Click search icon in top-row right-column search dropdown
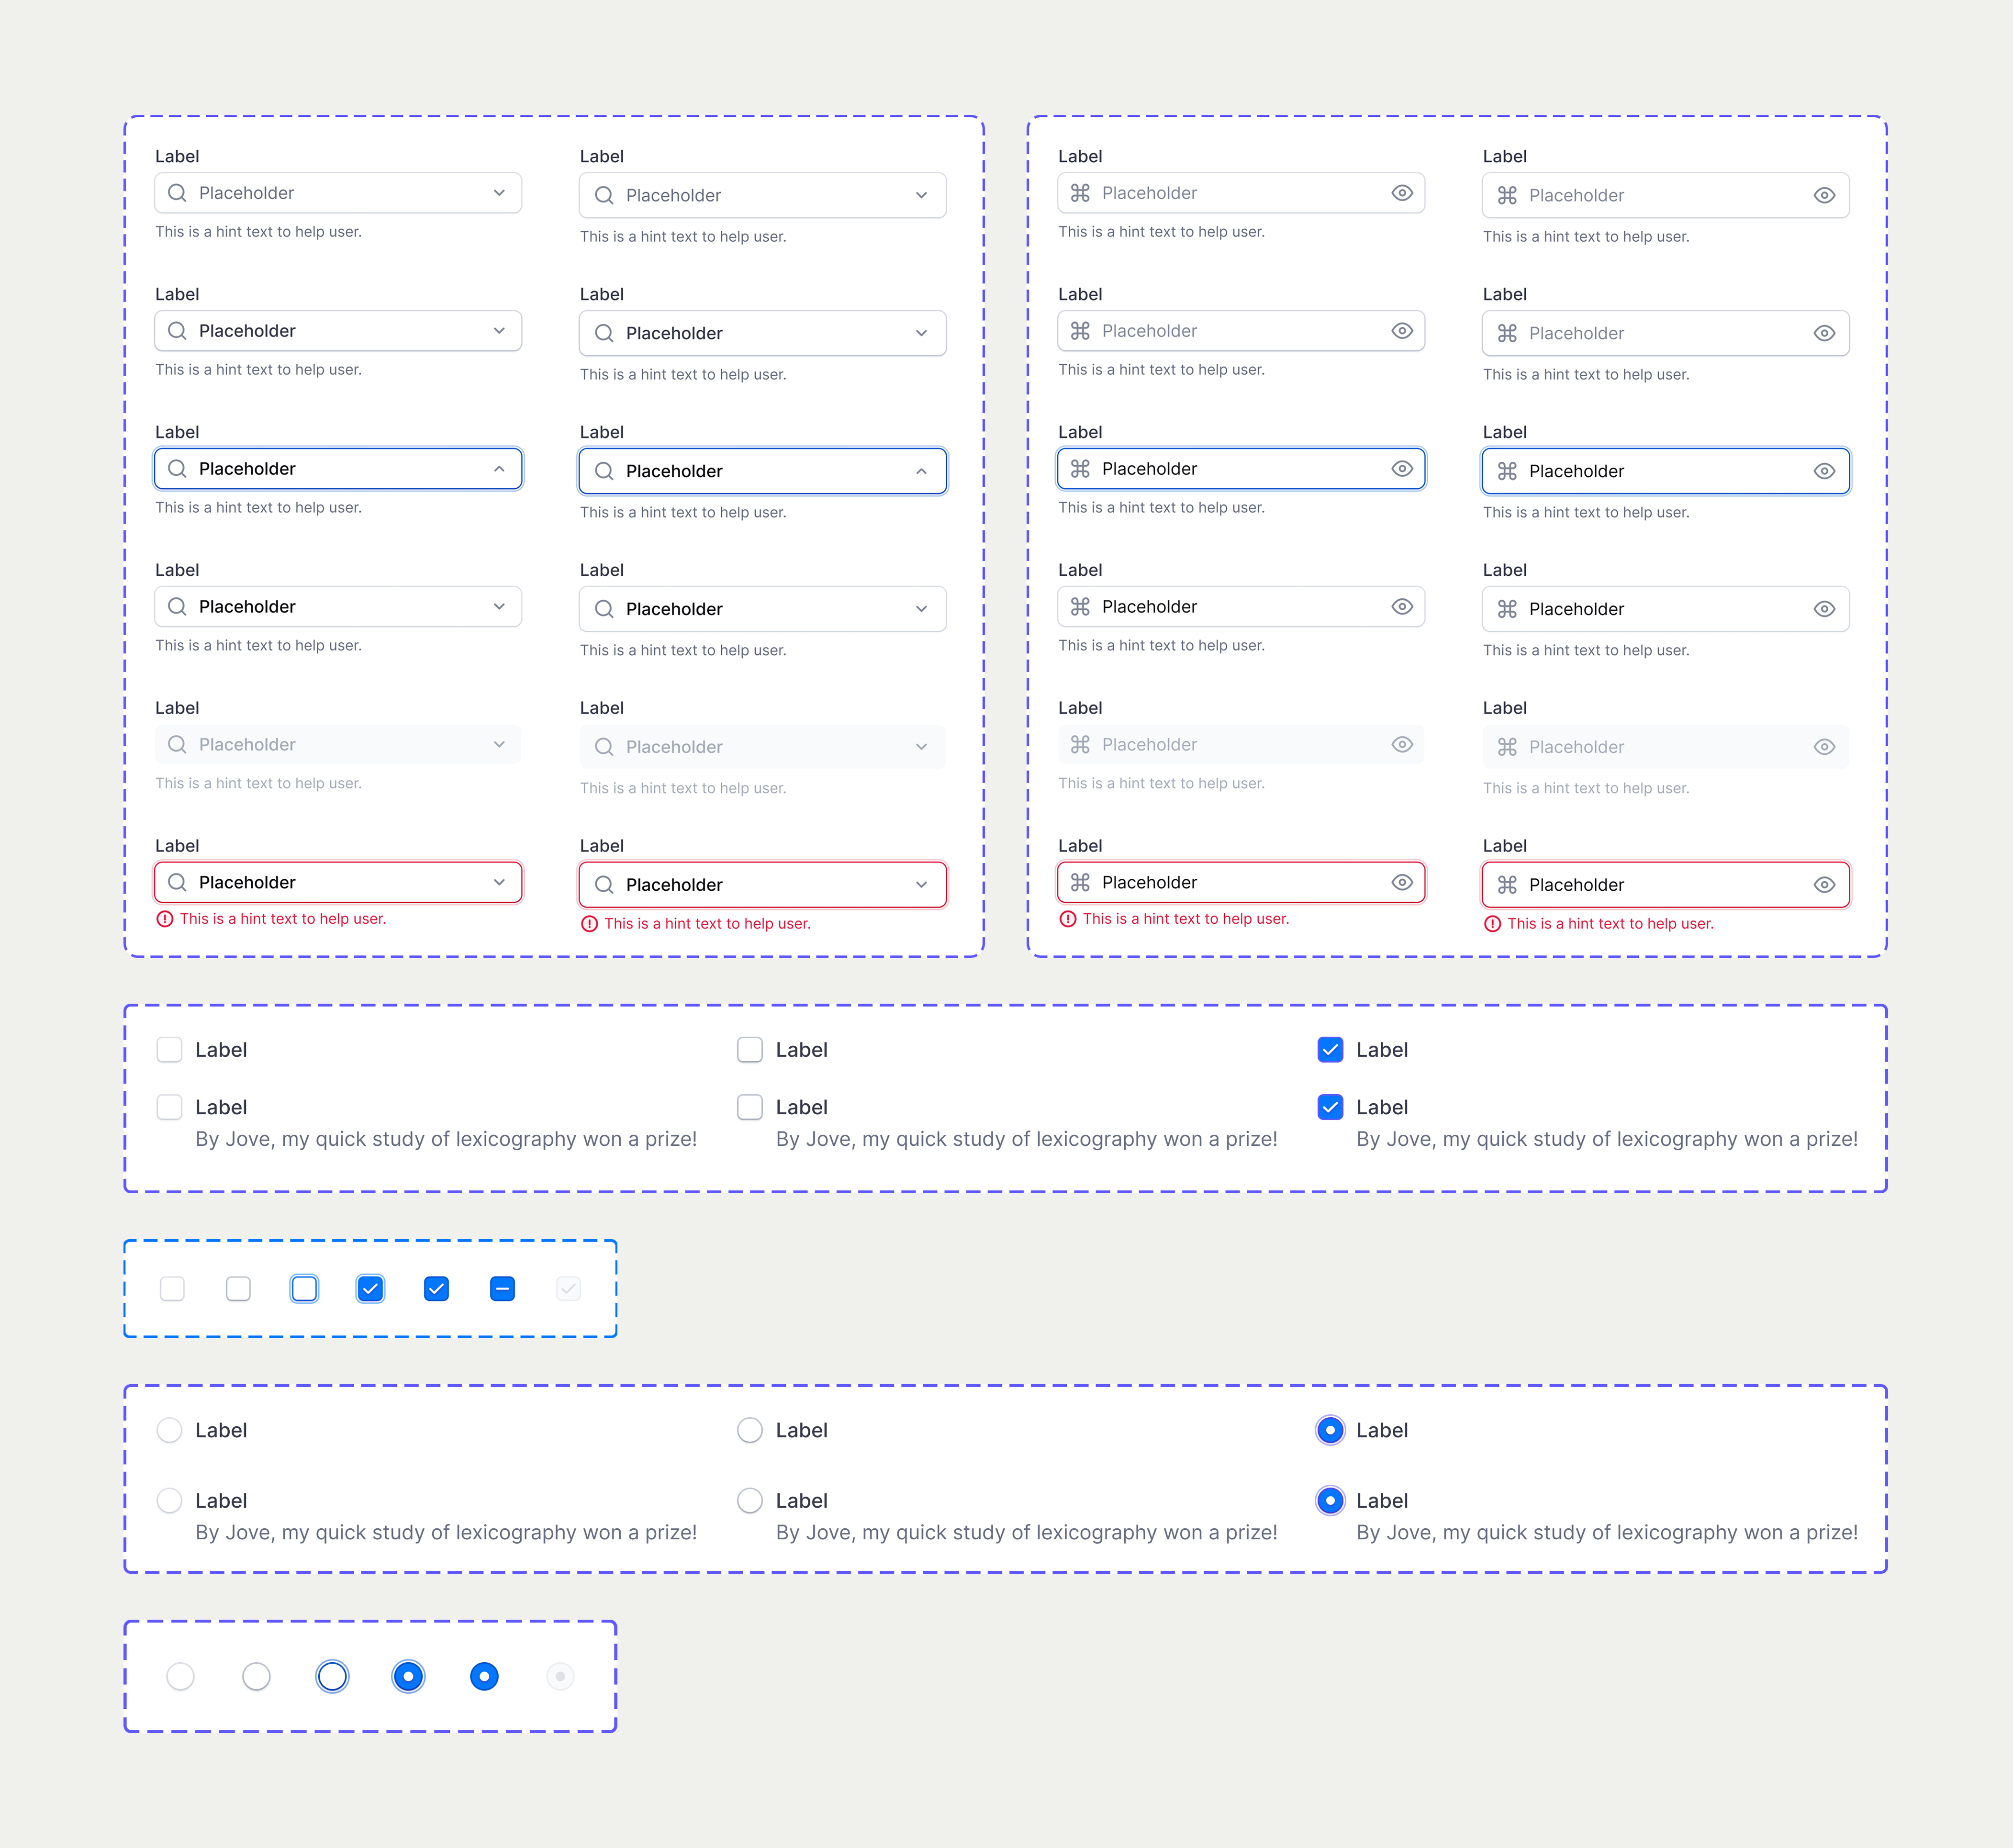 point(604,195)
